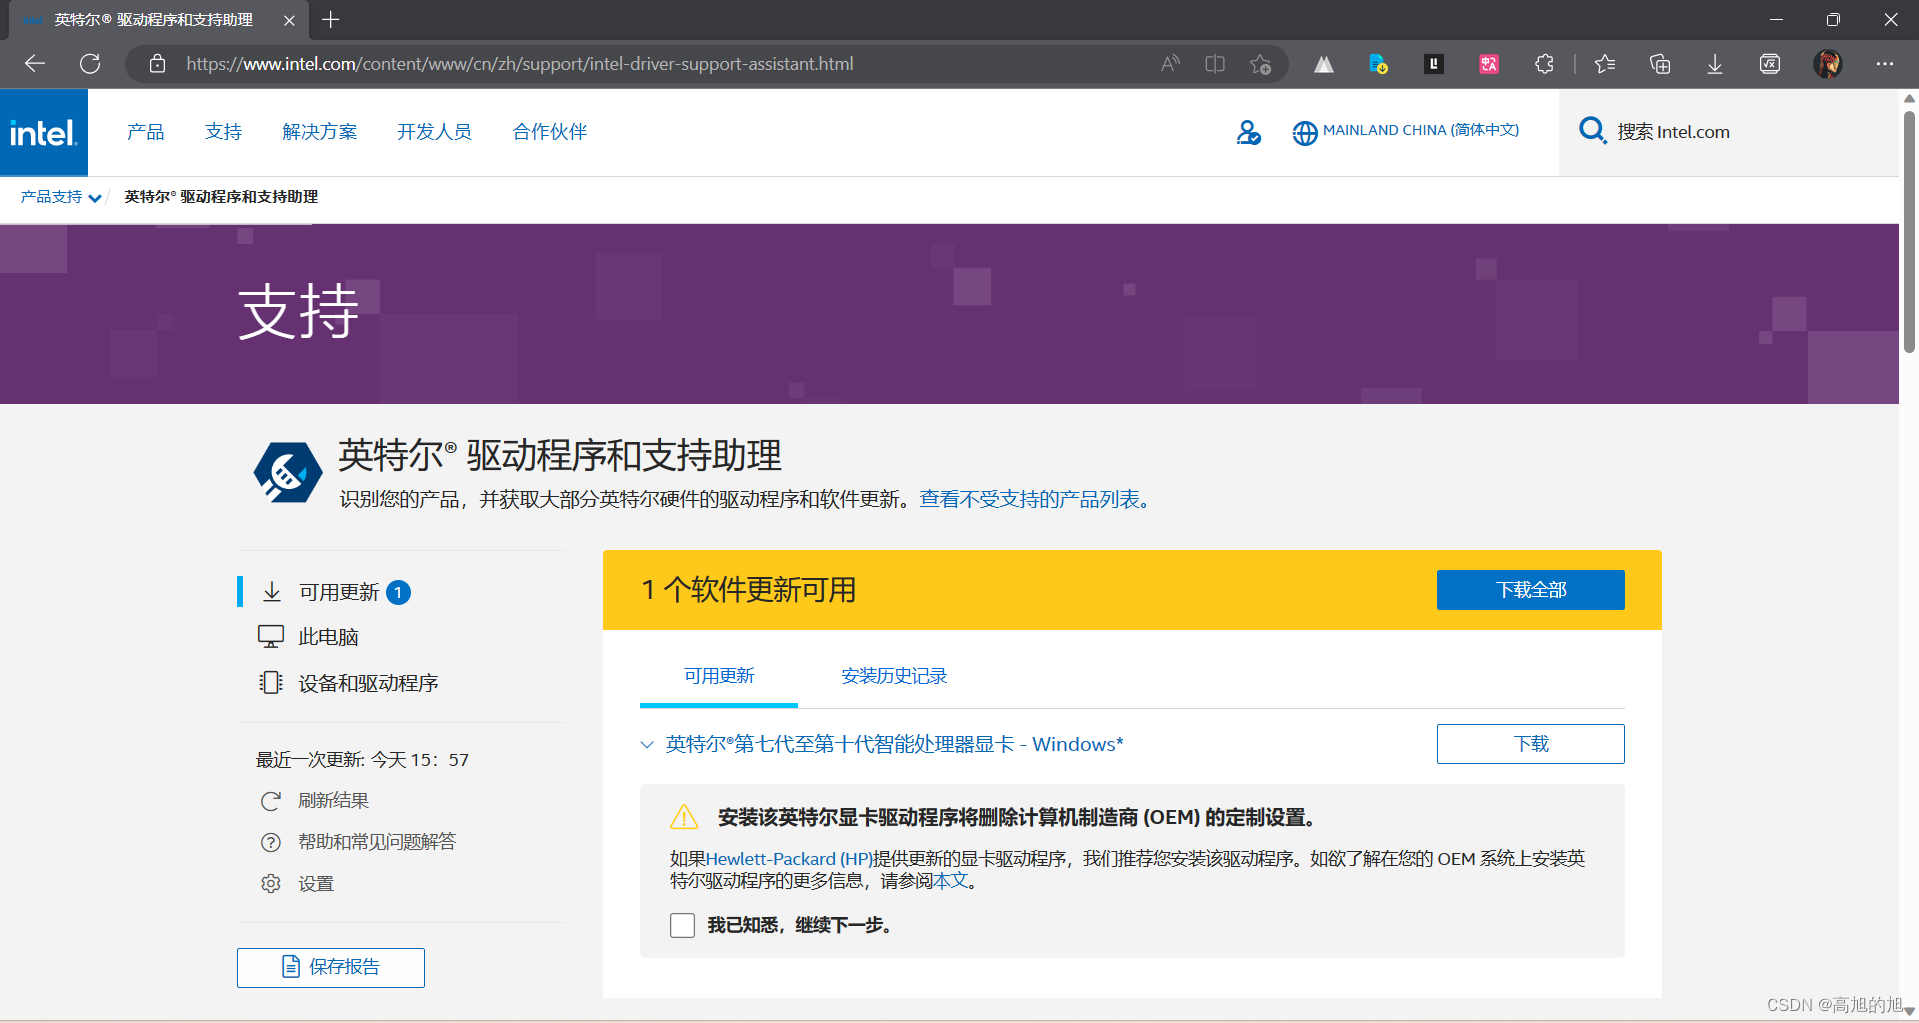This screenshot has height=1023, width=1919.
Task: Select 设备和驱动程序 in the sidebar
Action: (x=368, y=683)
